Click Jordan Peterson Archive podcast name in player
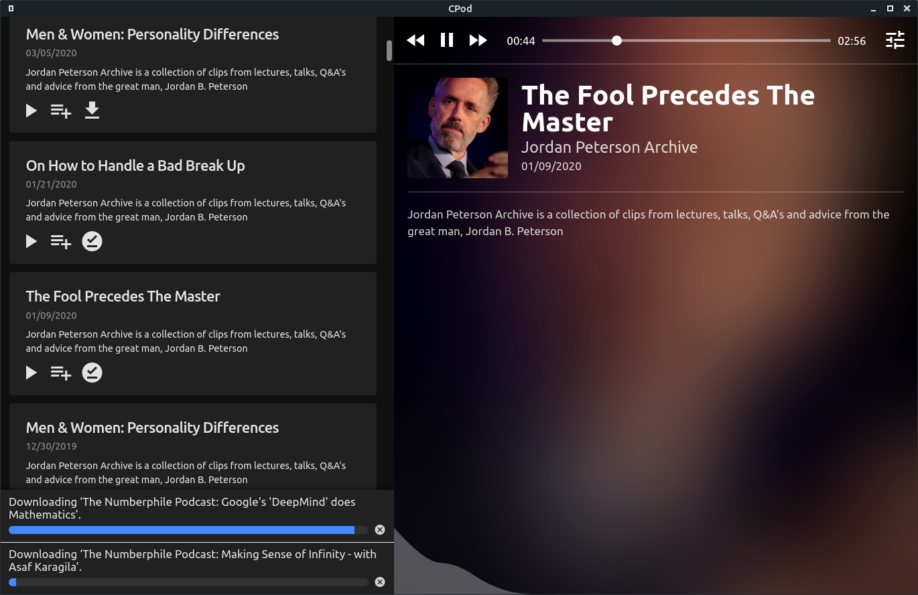This screenshot has height=595, width=918. (609, 147)
